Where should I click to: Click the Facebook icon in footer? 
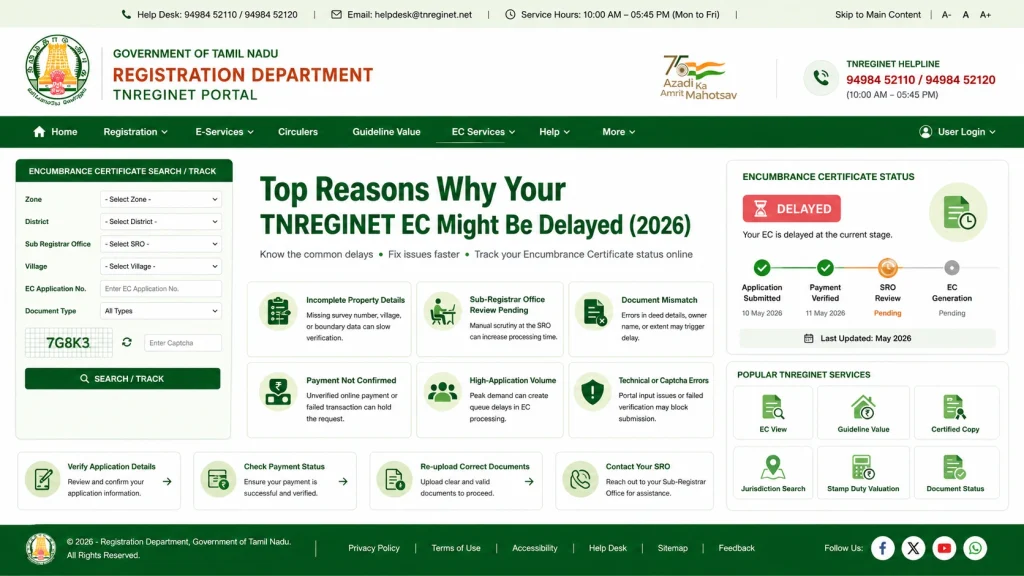click(x=882, y=548)
